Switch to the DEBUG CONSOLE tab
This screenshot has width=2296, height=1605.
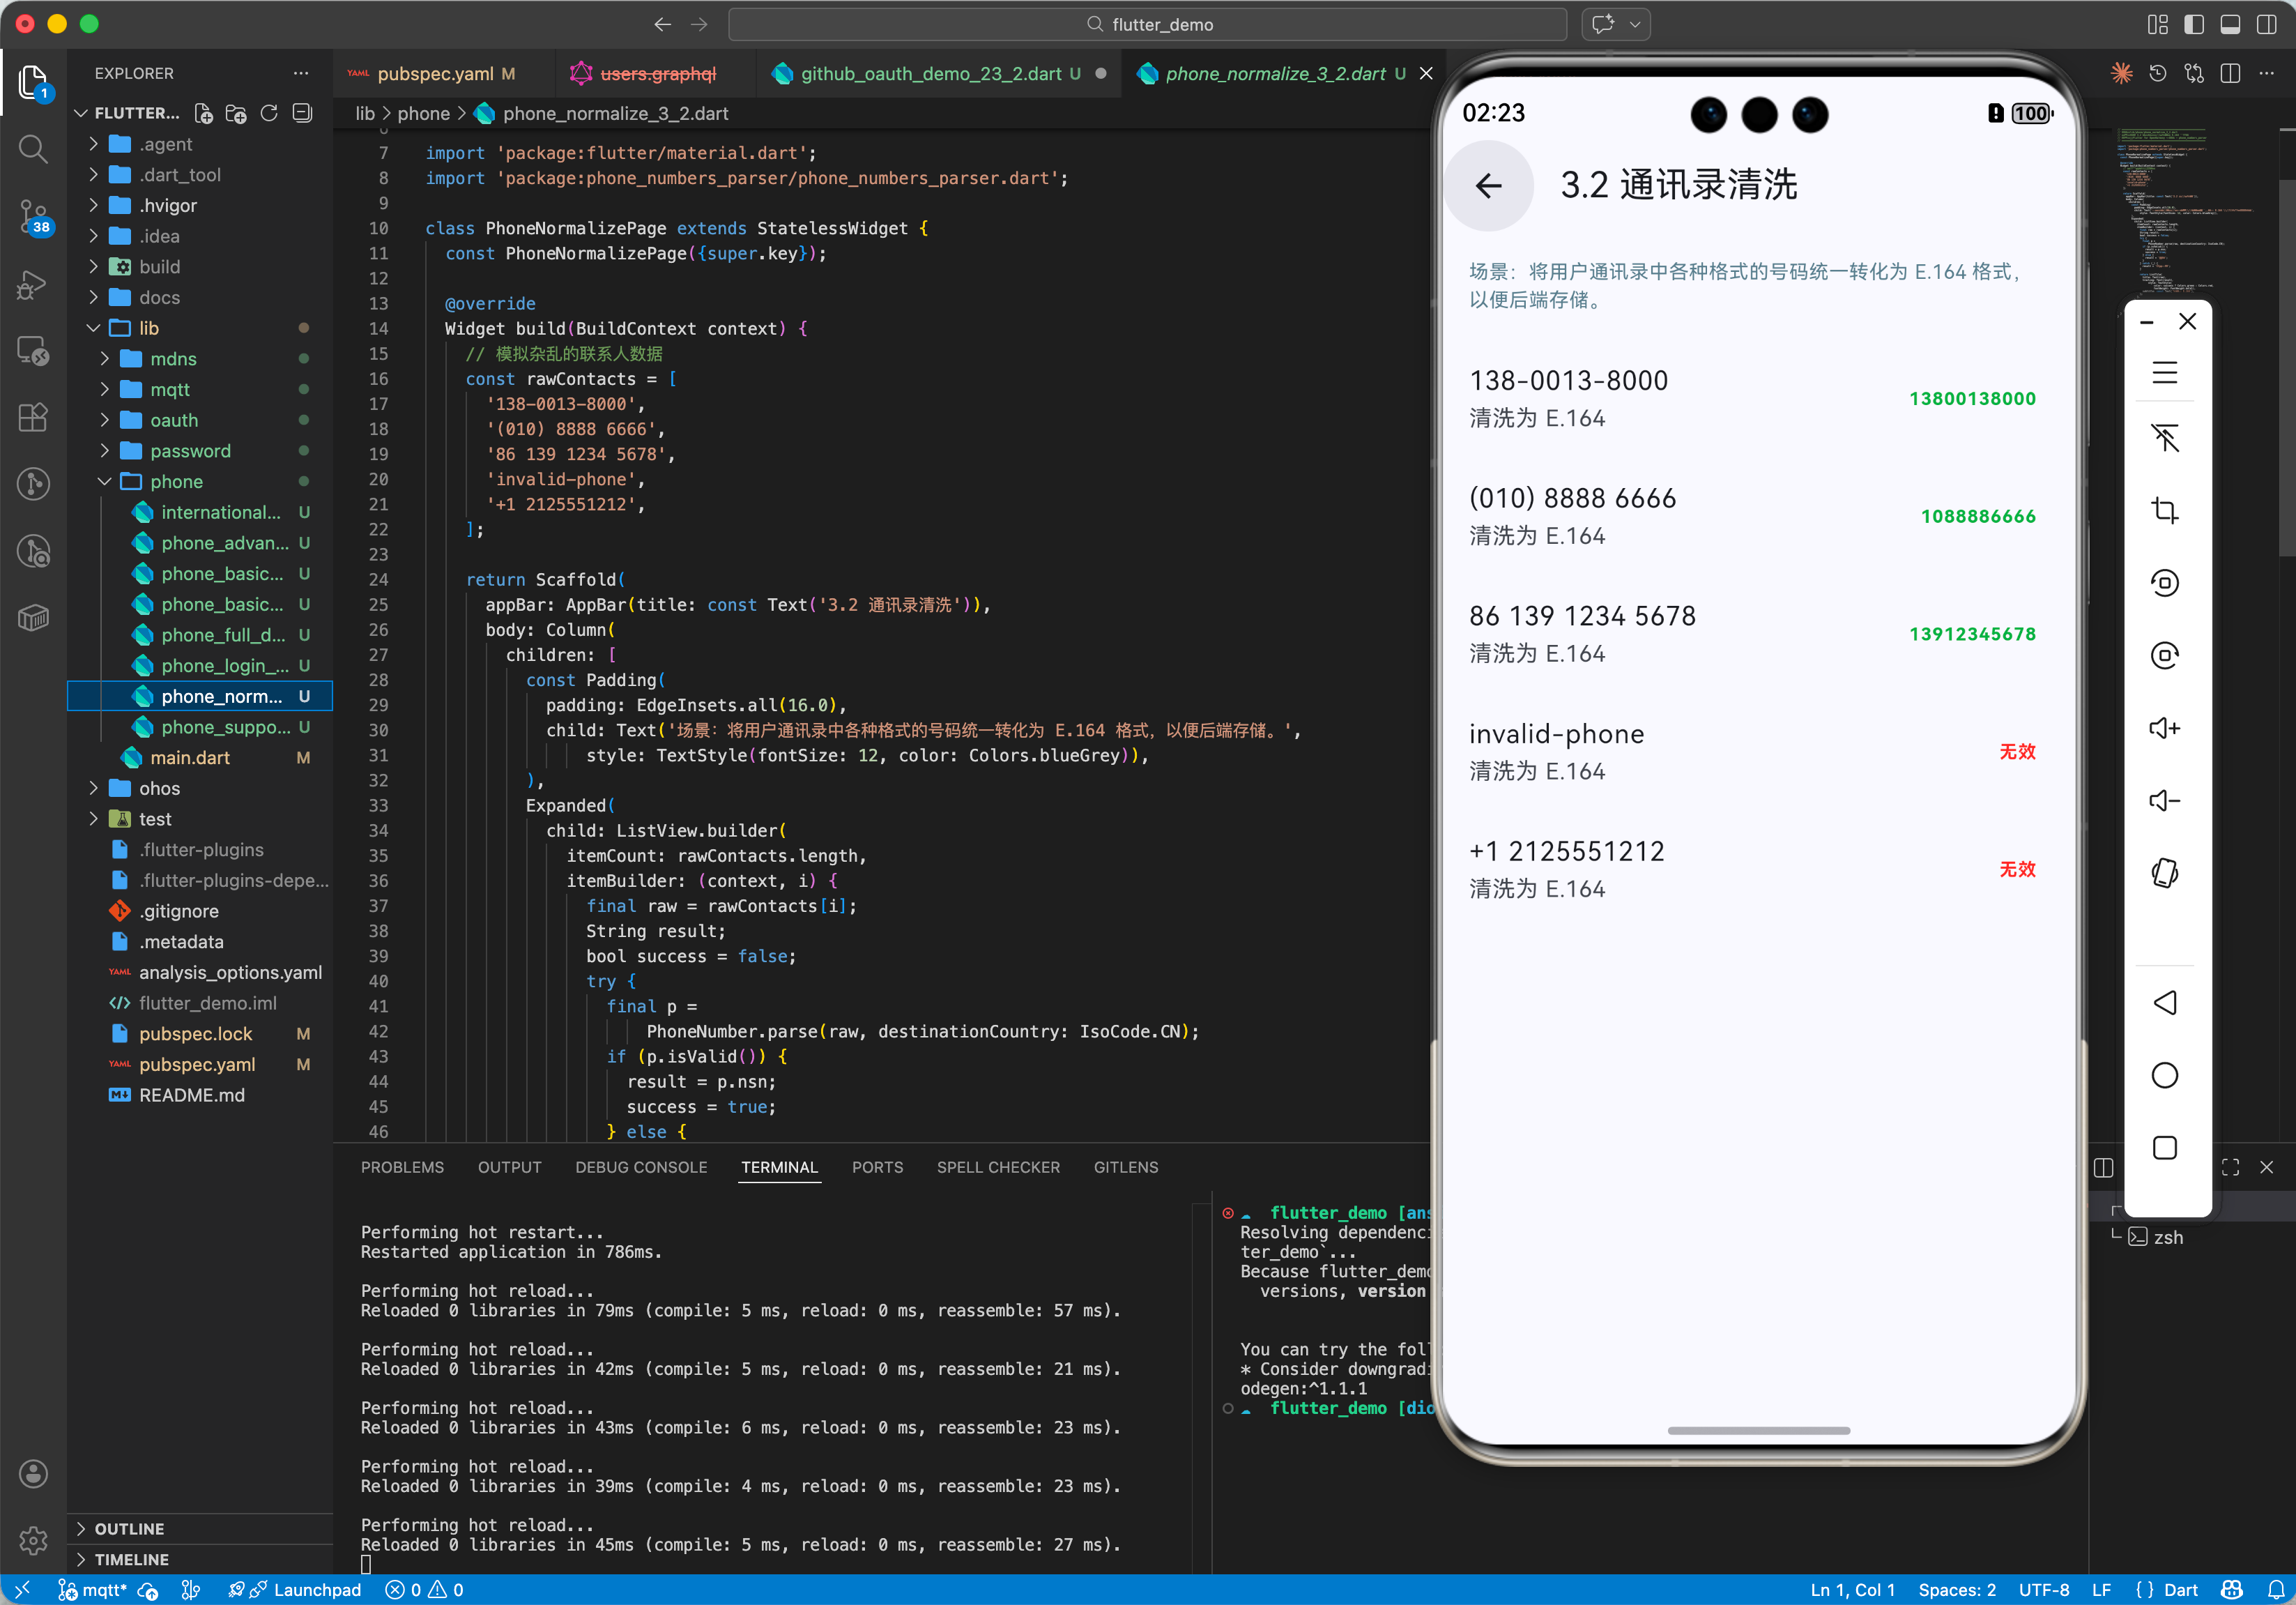click(x=640, y=1167)
